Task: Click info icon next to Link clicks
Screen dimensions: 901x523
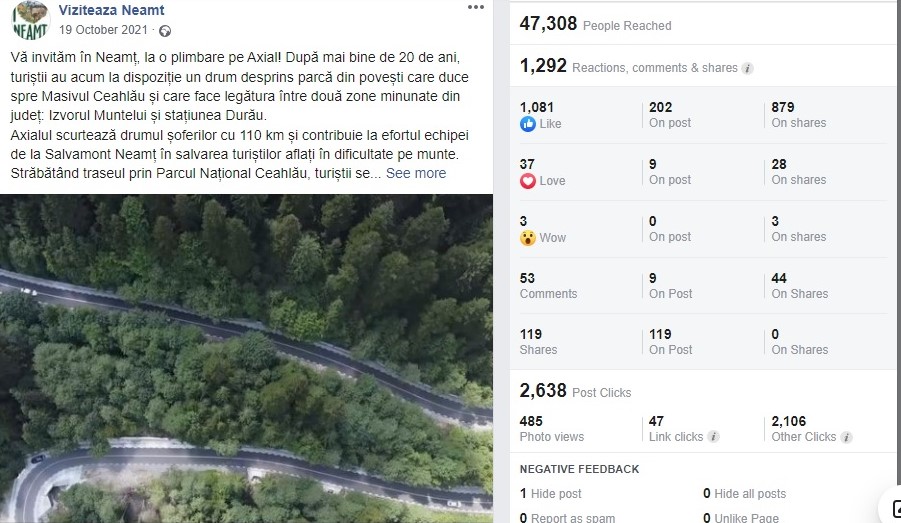Action: click(713, 437)
